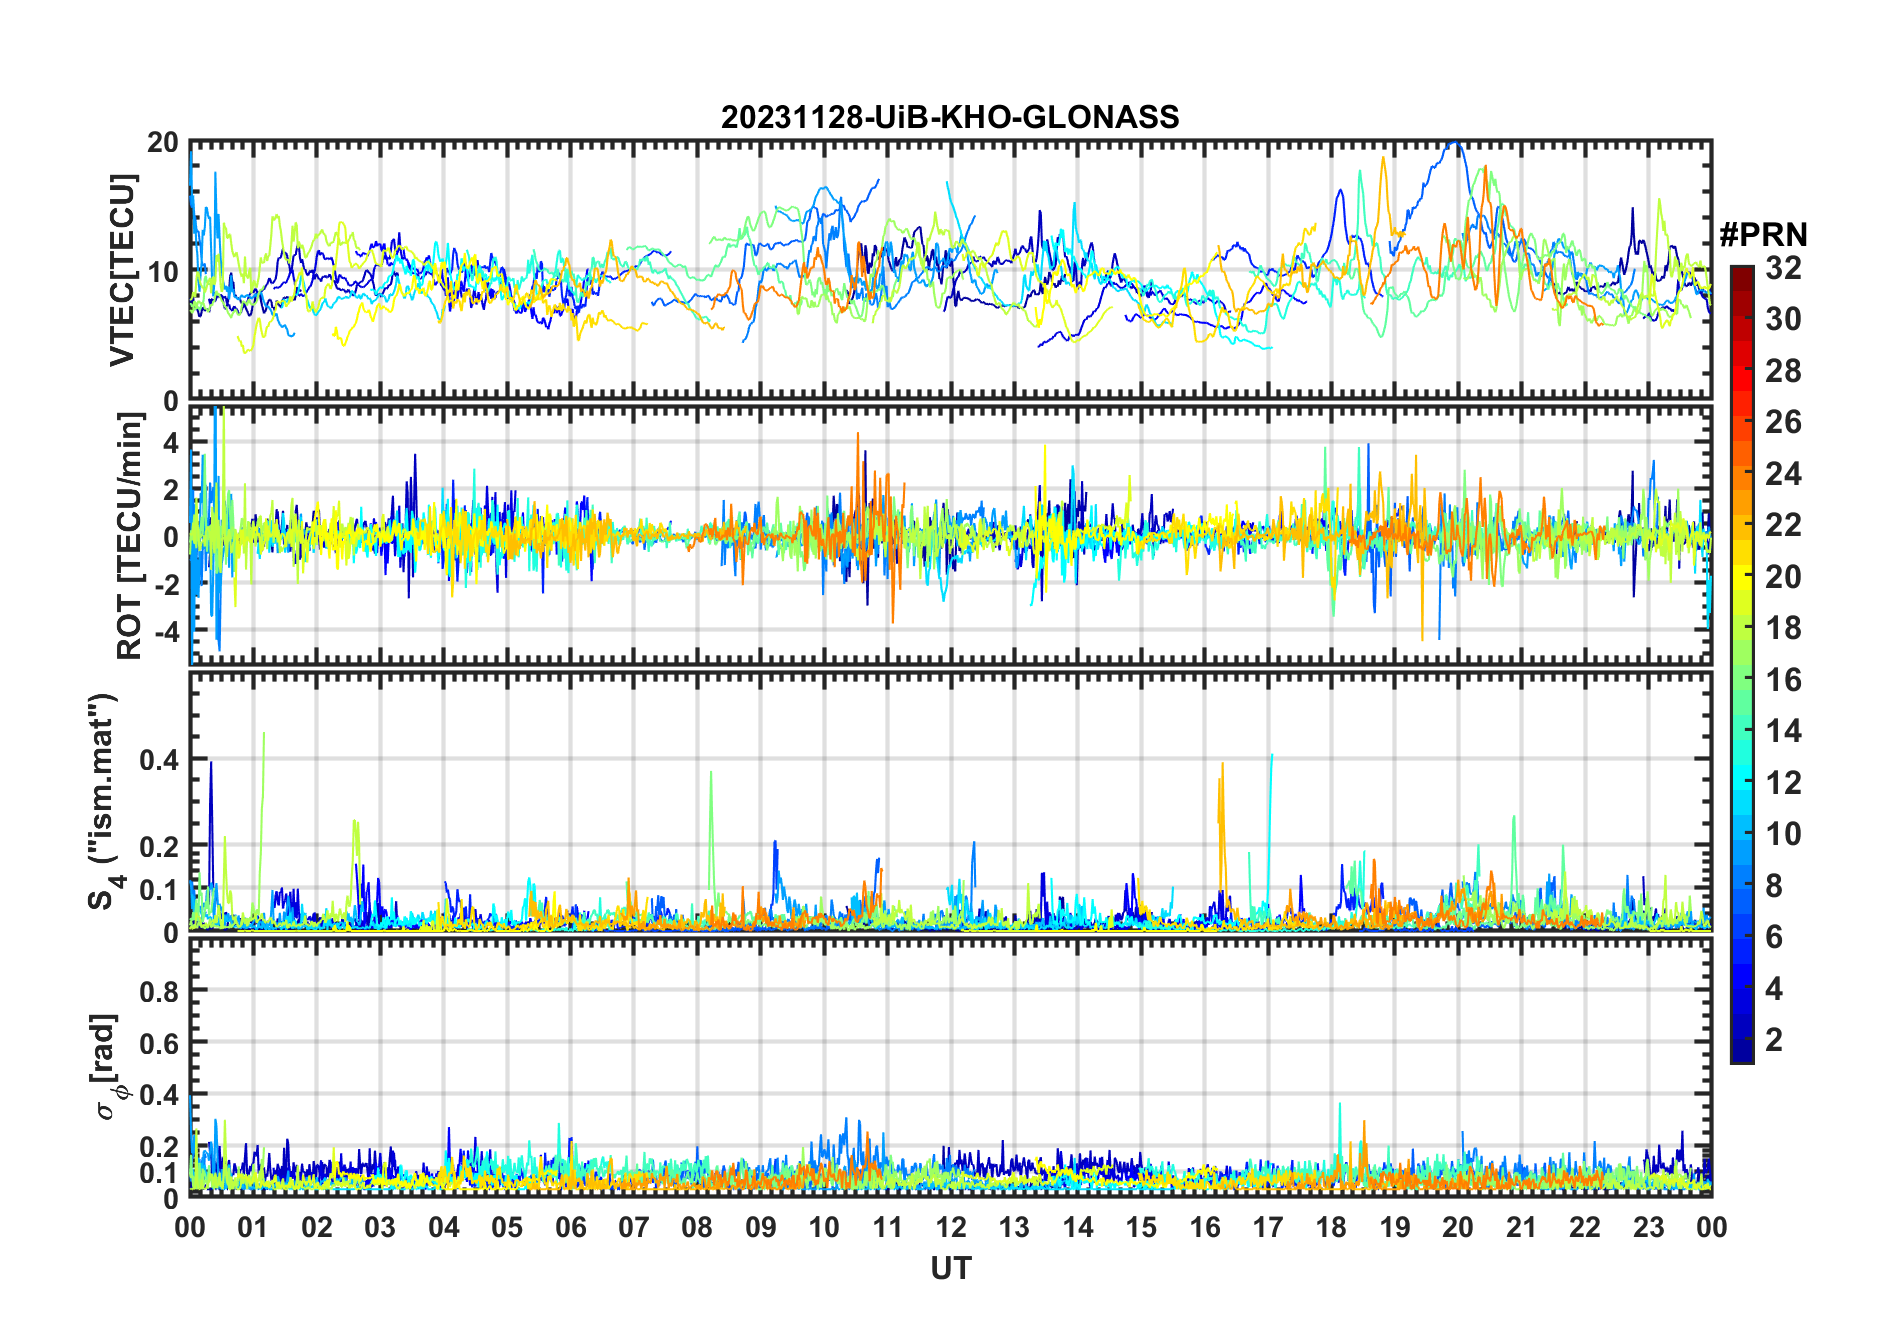Click the 17 hour tick on UT axis

point(1268,1227)
